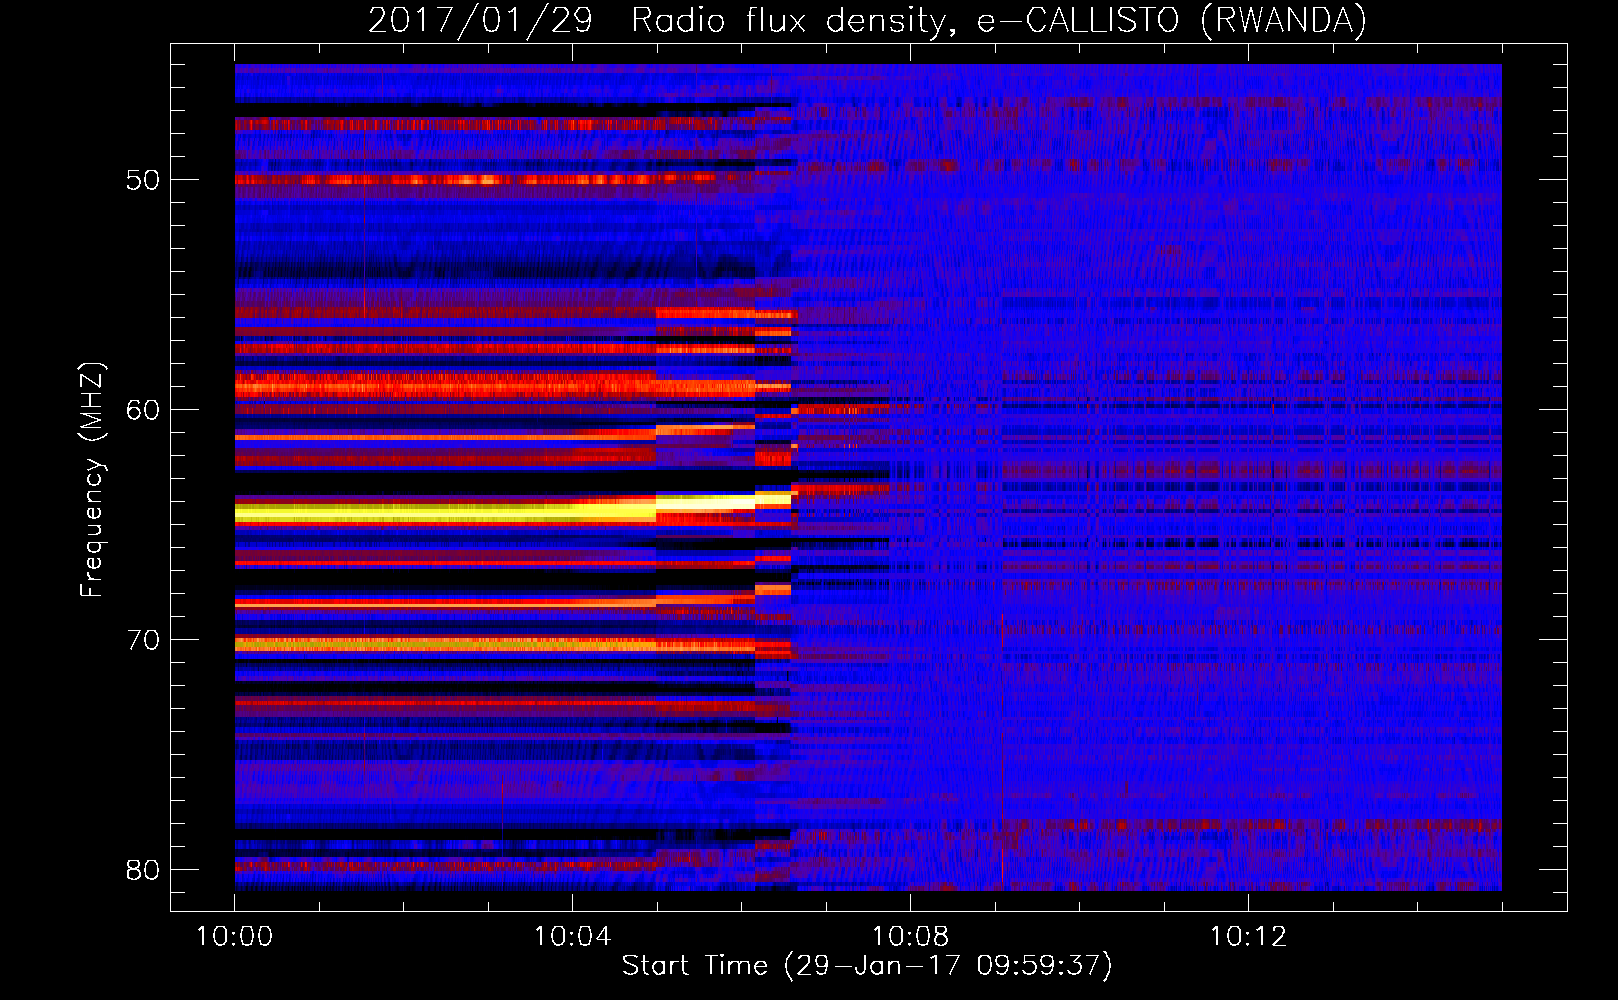The height and width of the screenshot is (1000, 1618).
Task: Select the 10:04 time tick label
Action: click(572, 937)
